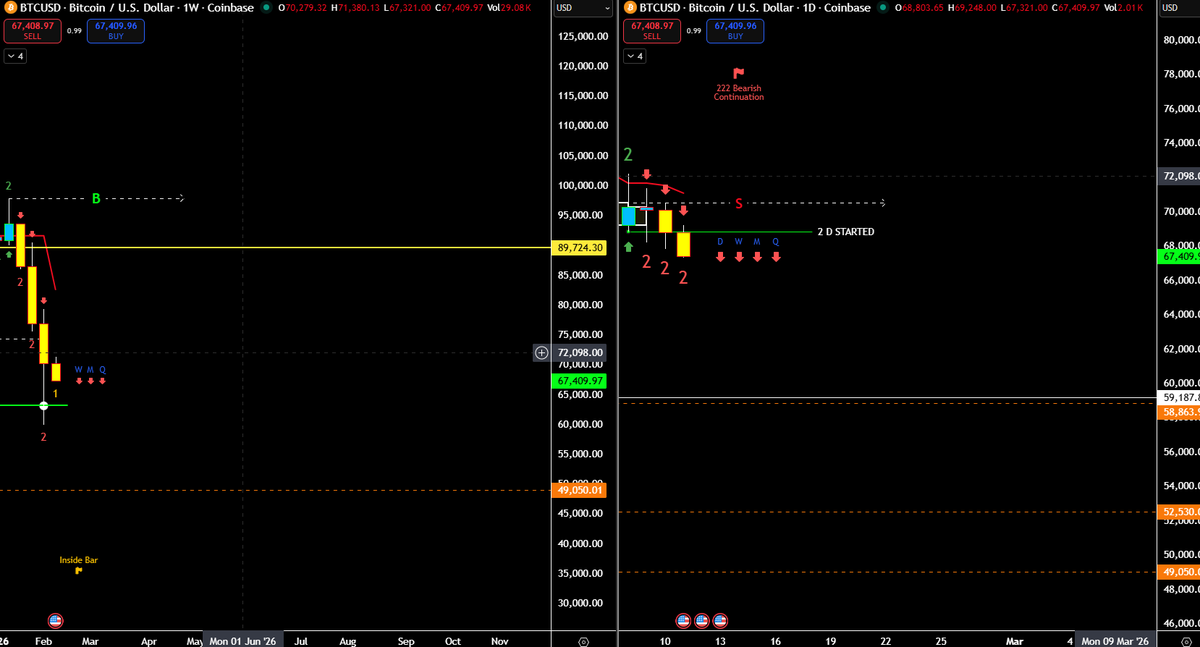
Task: Click the plus icon beside 72,098.00 price label
Action: click(x=542, y=353)
